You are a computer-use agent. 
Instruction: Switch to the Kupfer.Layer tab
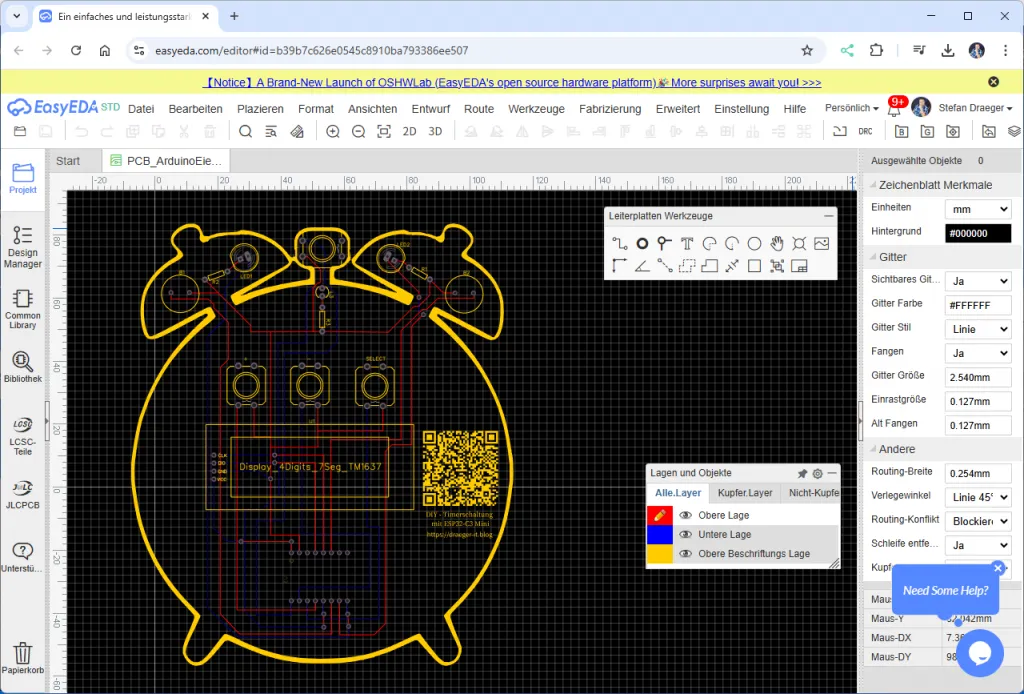pos(745,493)
